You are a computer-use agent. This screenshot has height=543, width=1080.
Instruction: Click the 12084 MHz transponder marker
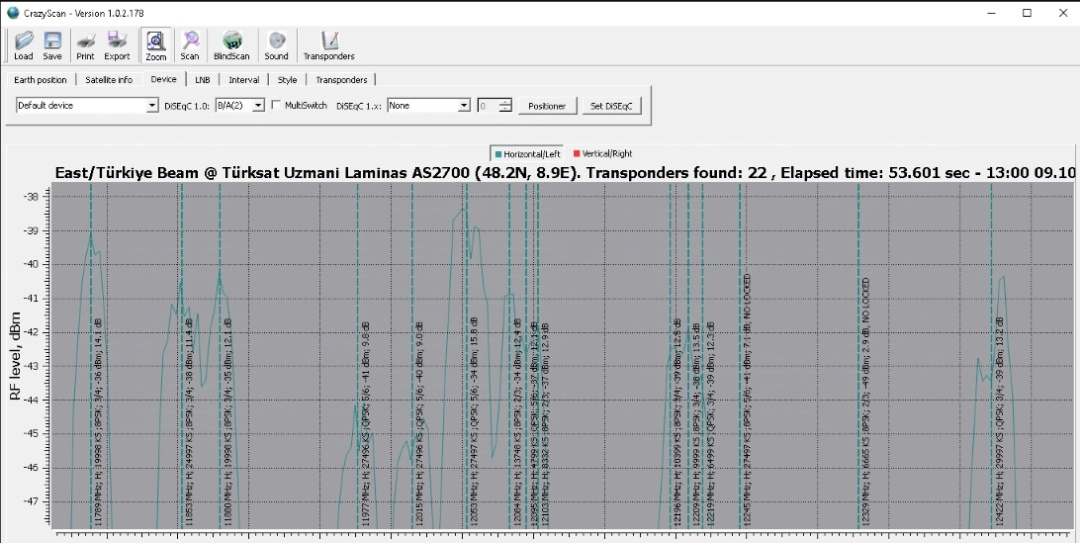click(517, 424)
